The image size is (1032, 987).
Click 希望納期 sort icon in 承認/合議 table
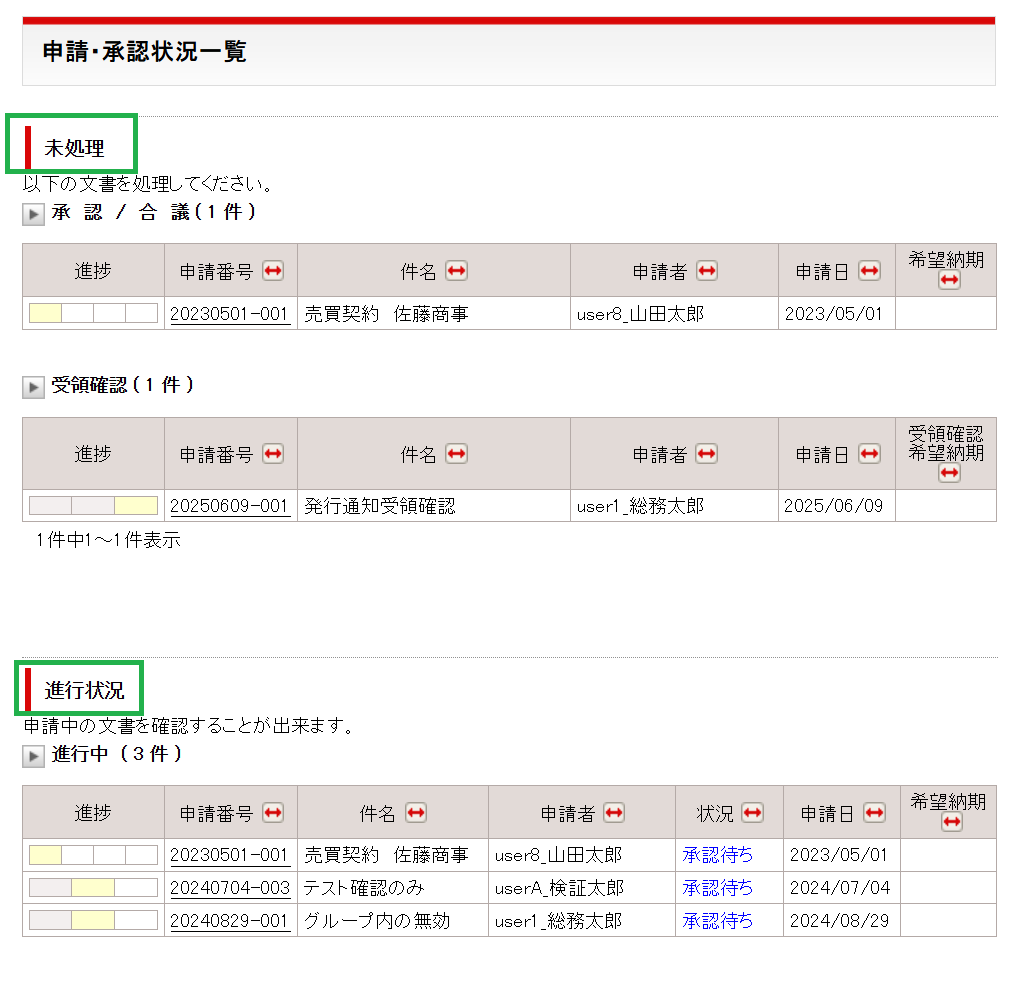point(949,281)
